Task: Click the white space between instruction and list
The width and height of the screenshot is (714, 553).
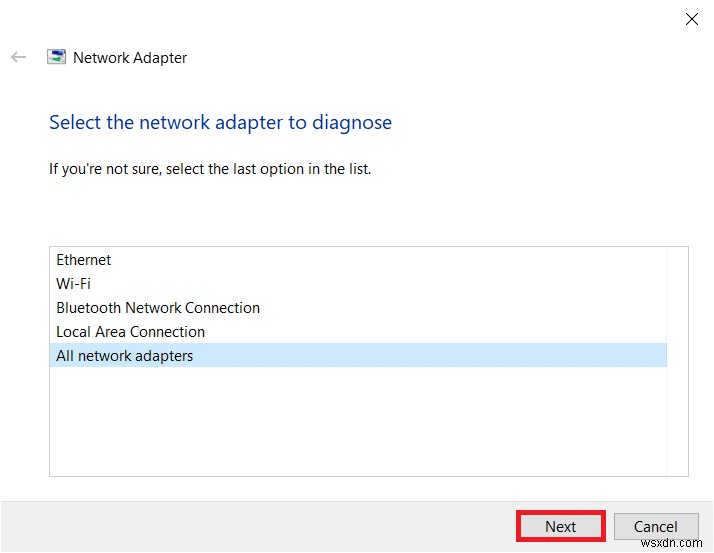Action: pos(350,212)
